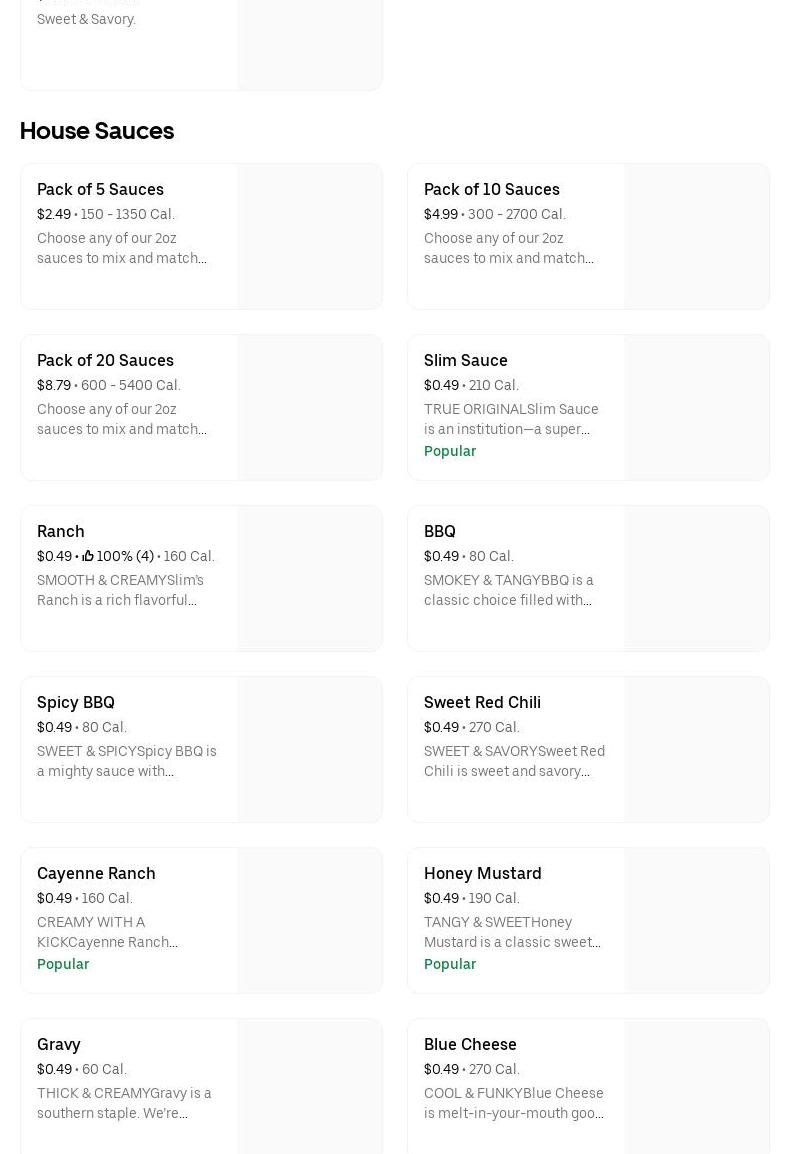Open the Blue Cheese item title

click(470, 1044)
